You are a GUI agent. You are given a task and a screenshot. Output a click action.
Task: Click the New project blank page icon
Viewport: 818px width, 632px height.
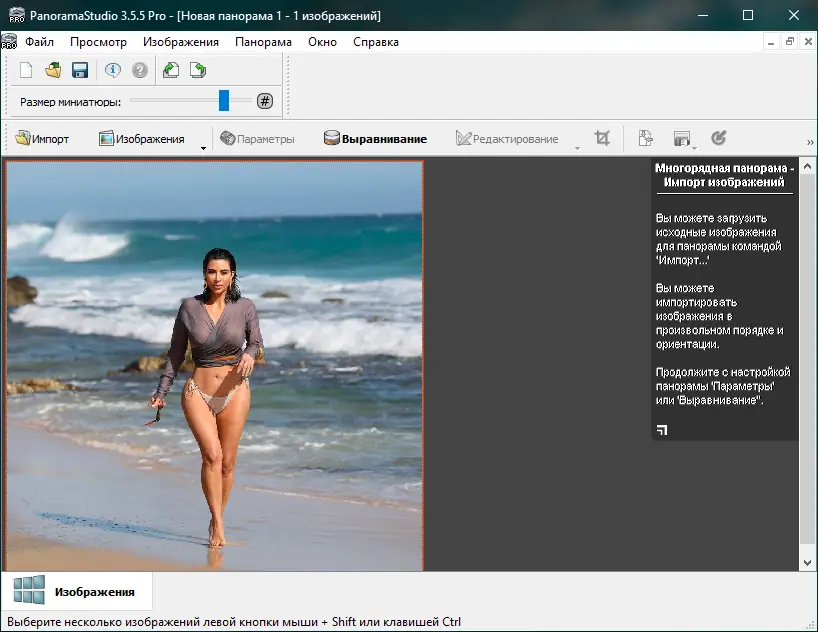tap(26, 70)
